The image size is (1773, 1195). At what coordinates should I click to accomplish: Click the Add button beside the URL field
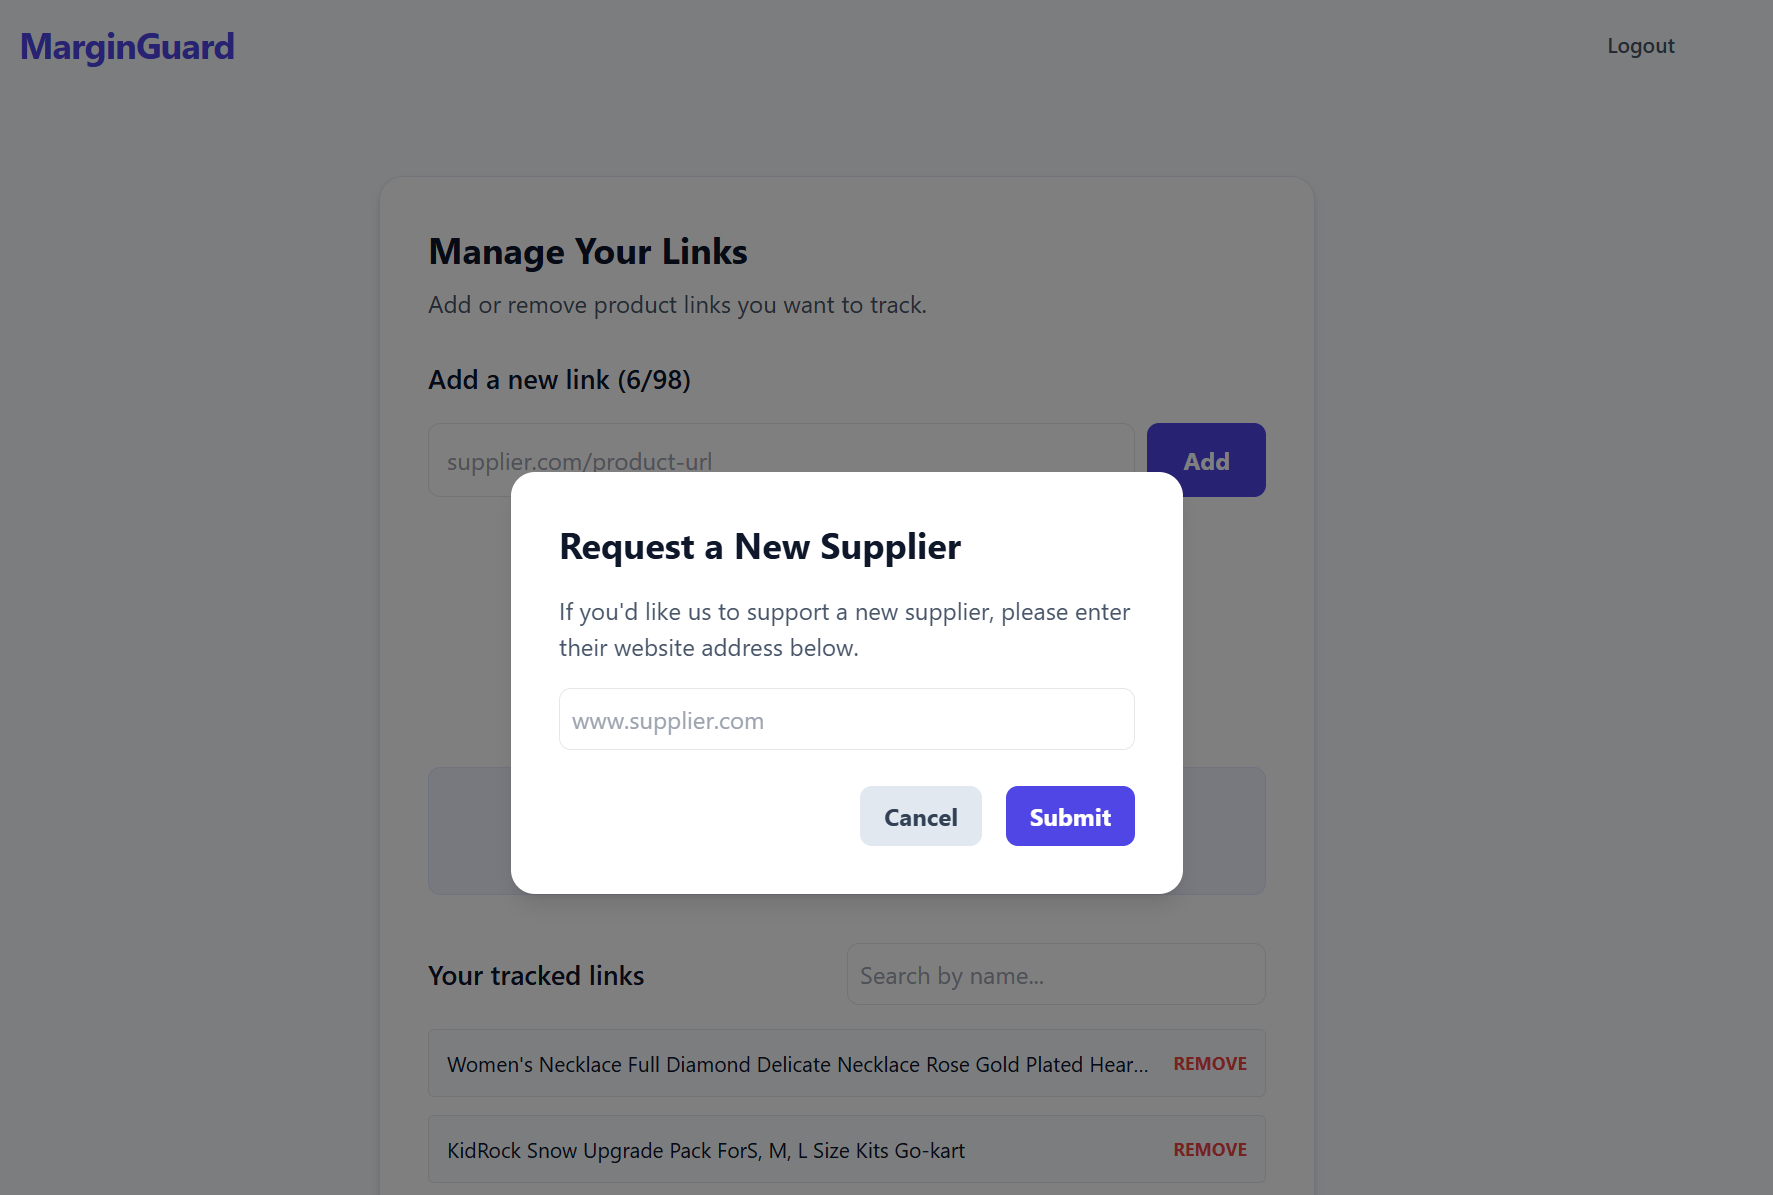click(1206, 460)
